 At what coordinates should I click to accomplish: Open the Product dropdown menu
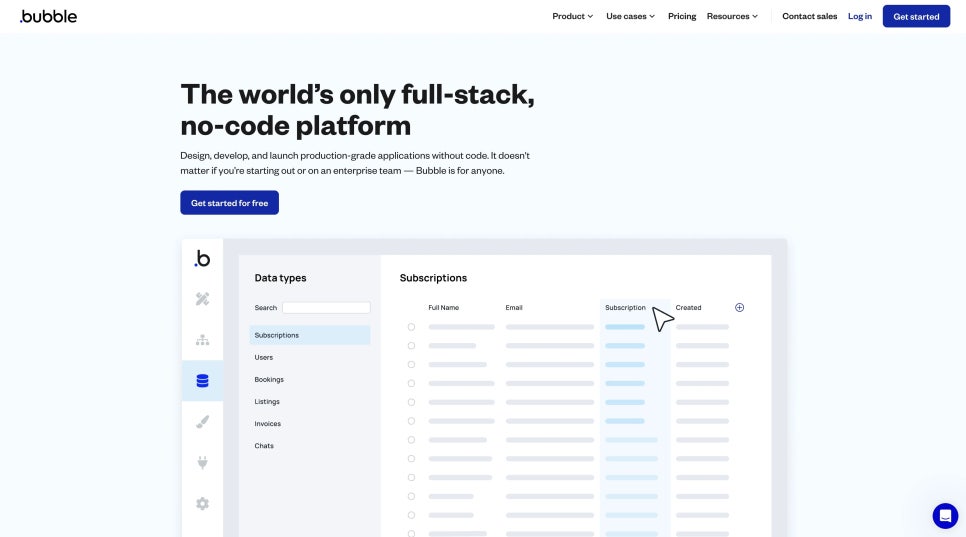click(x=572, y=16)
